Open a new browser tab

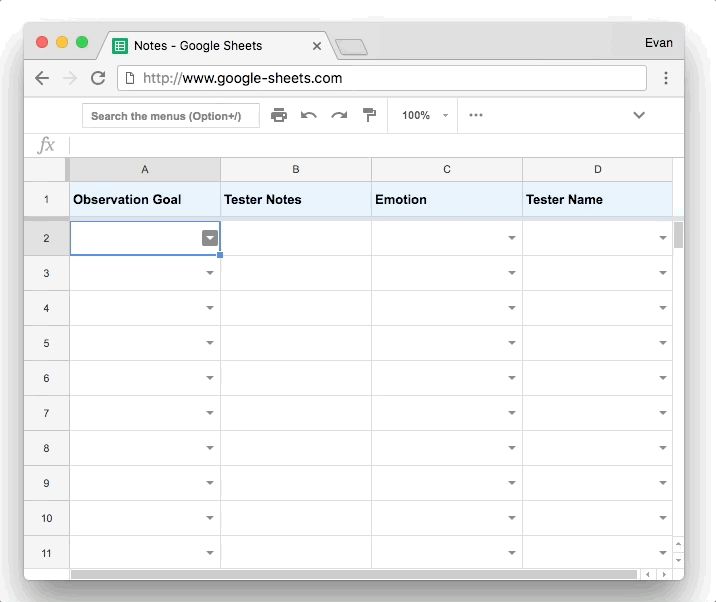(x=351, y=47)
